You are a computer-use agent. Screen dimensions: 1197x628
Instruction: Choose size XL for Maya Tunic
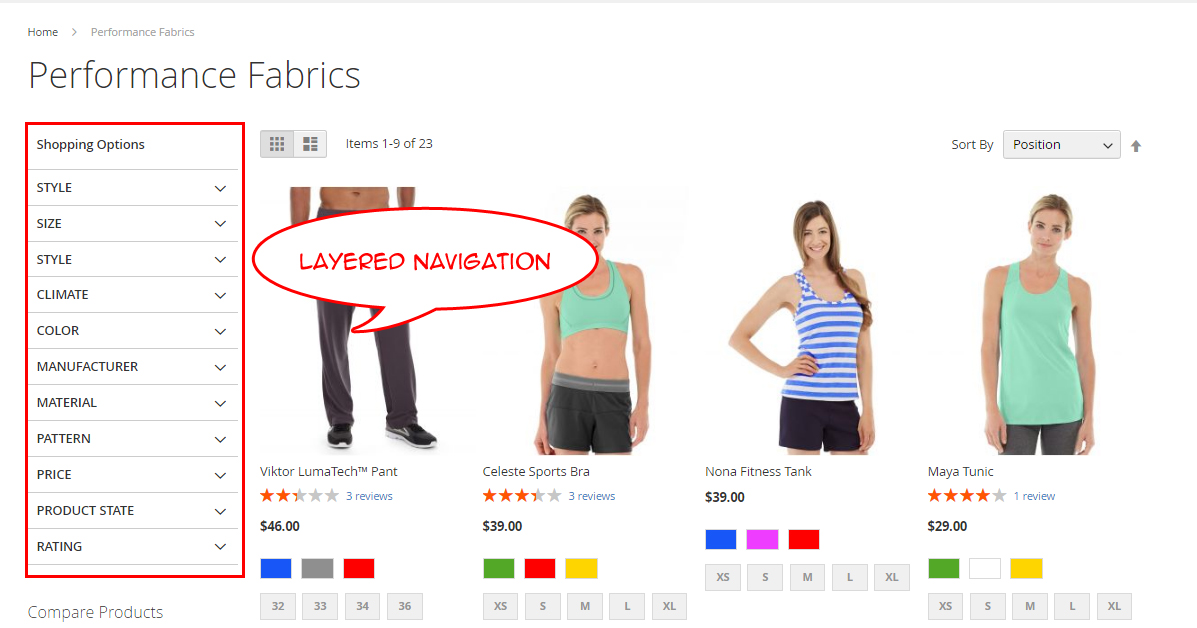1114,606
